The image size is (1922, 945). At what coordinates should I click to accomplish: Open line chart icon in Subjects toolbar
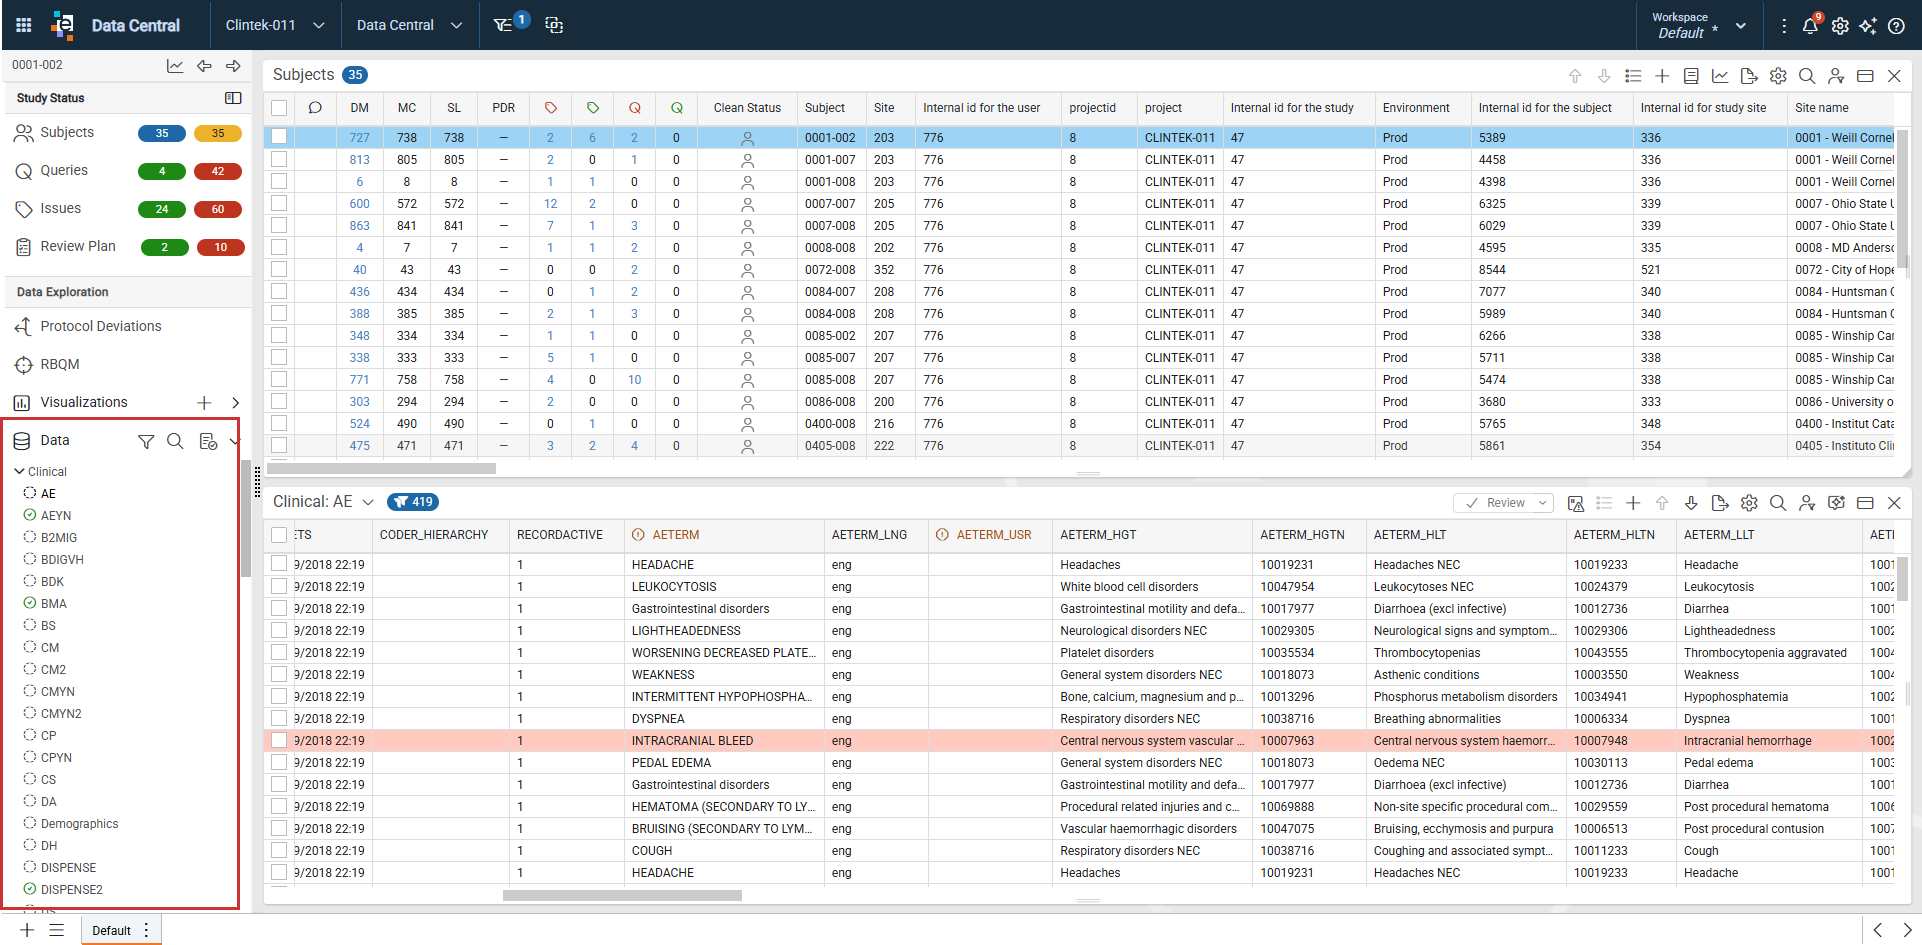(1720, 76)
